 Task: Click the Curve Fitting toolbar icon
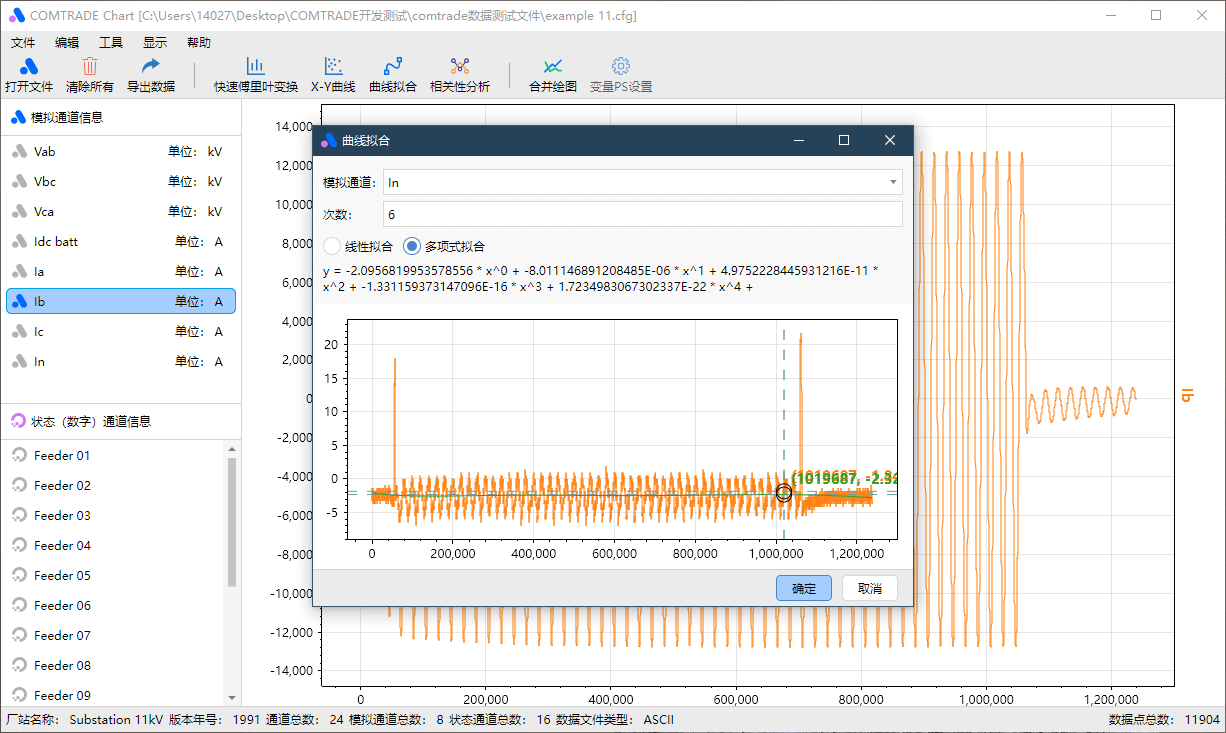[x=392, y=67]
